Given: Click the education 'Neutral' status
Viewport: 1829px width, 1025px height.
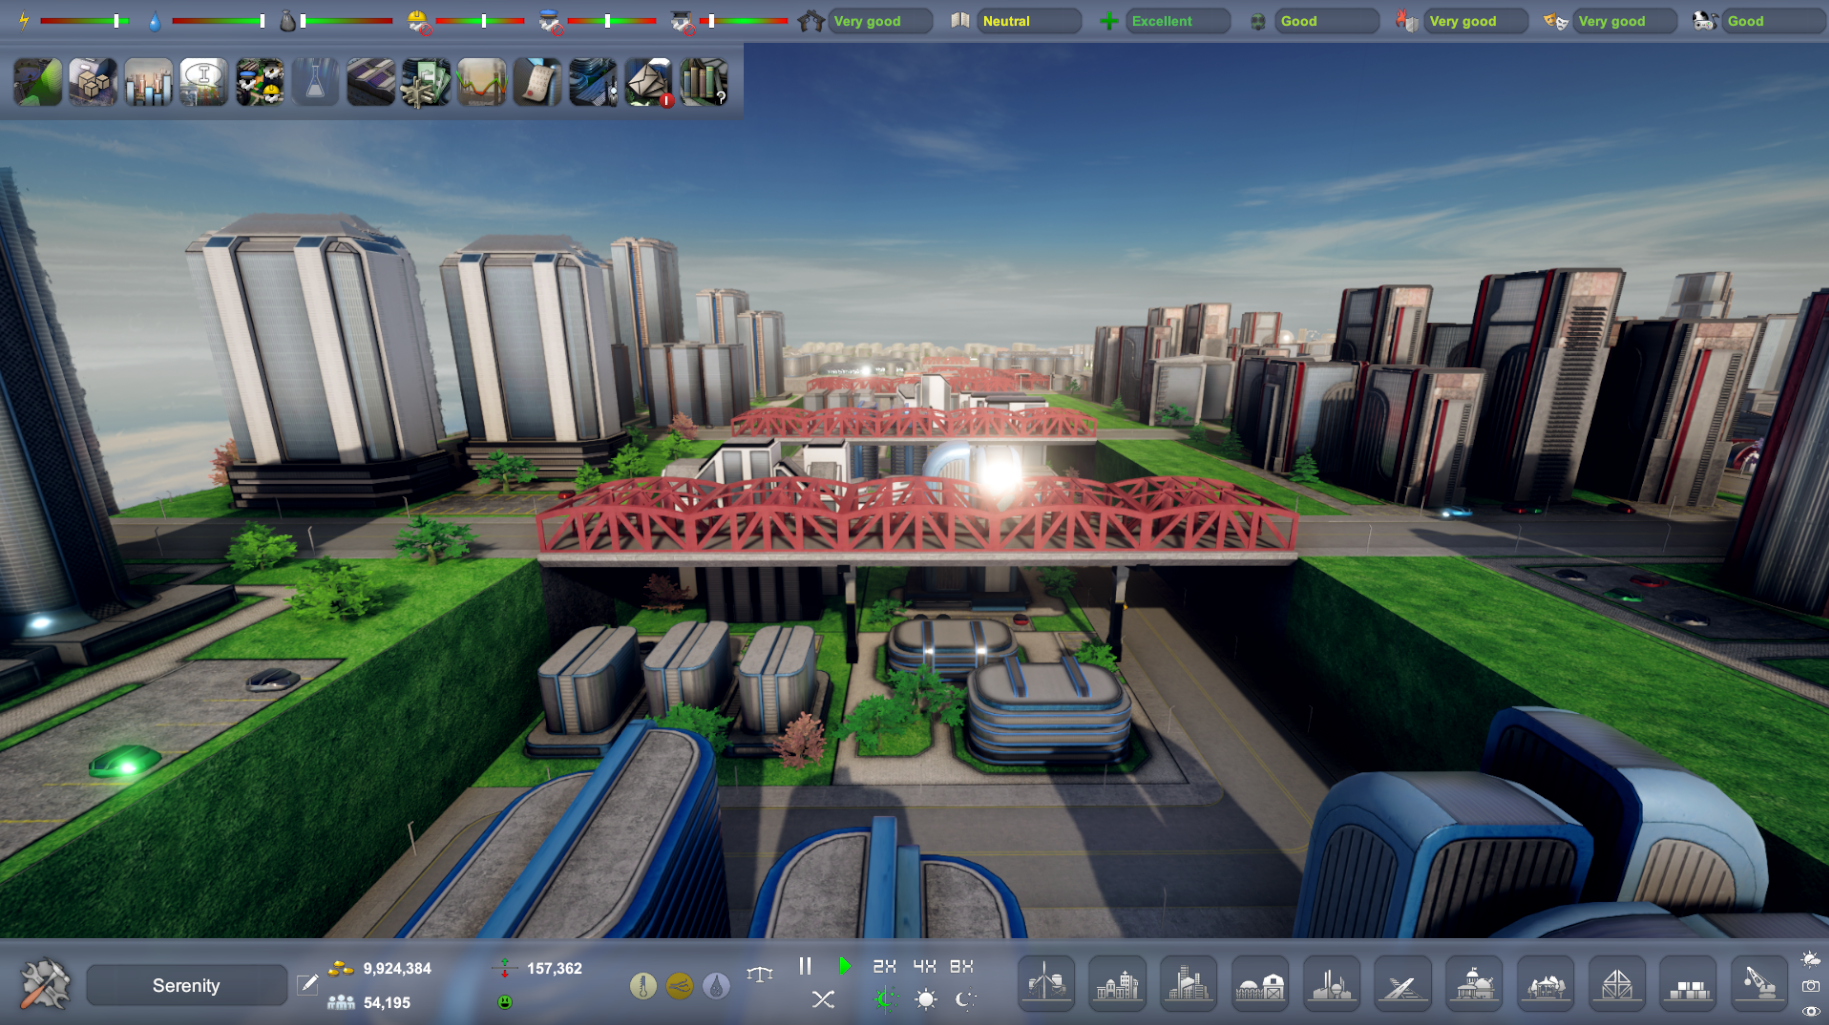Looking at the screenshot, I should (x=1029, y=21).
